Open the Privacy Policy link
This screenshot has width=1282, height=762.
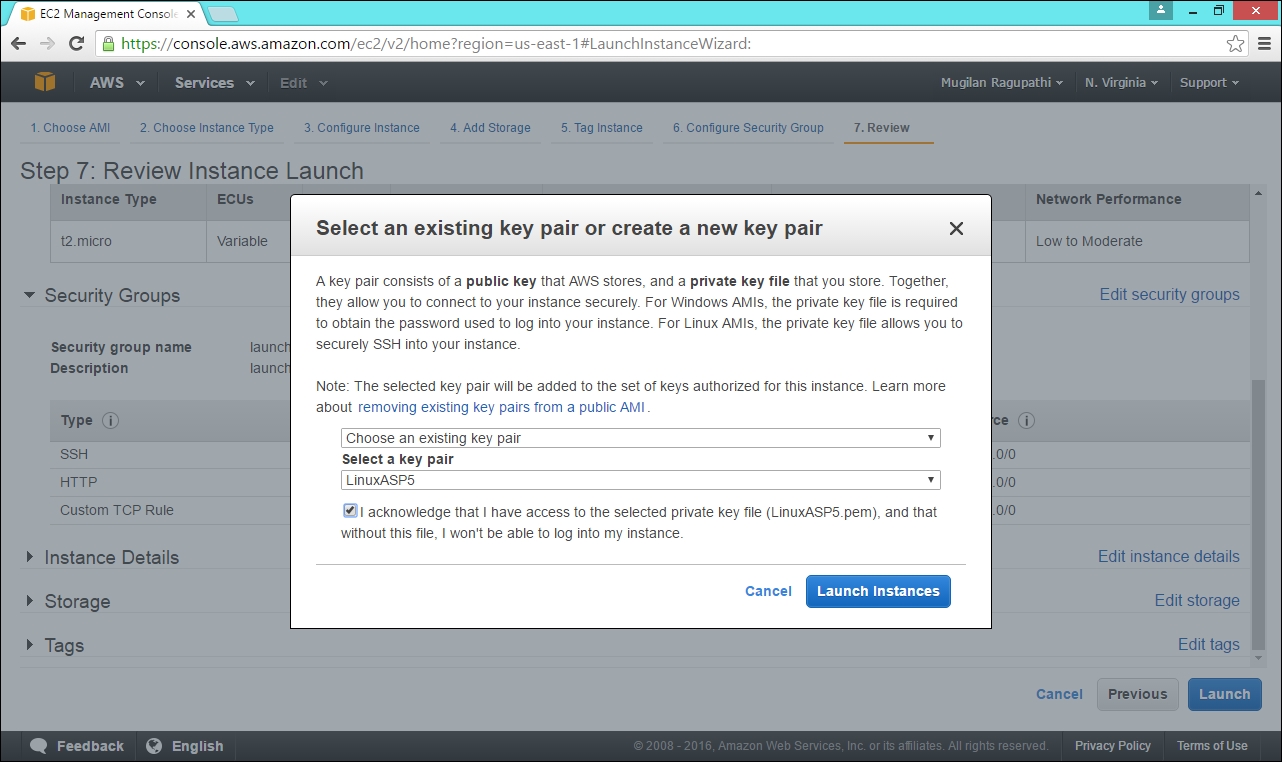1113,746
